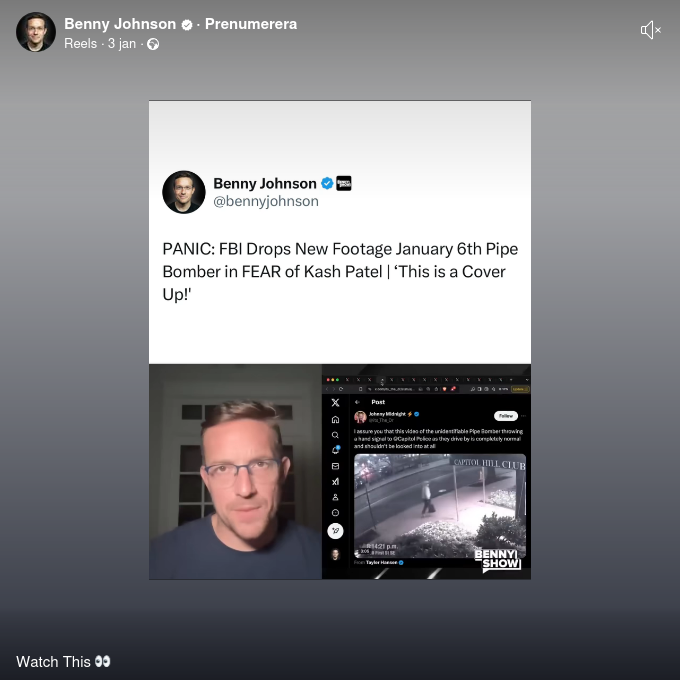This screenshot has width=680, height=680.
Task: Click the search magnifier in the embedded X sidebar
Action: pyautogui.click(x=335, y=435)
